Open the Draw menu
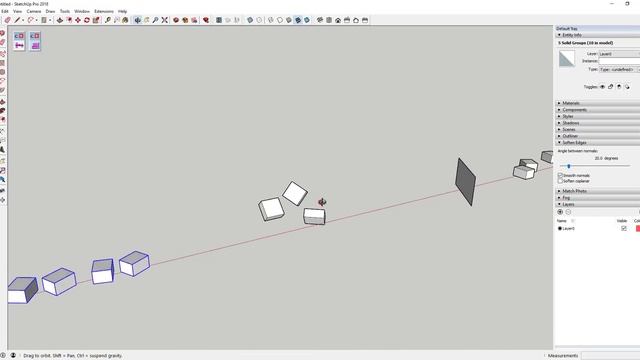 (50, 11)
